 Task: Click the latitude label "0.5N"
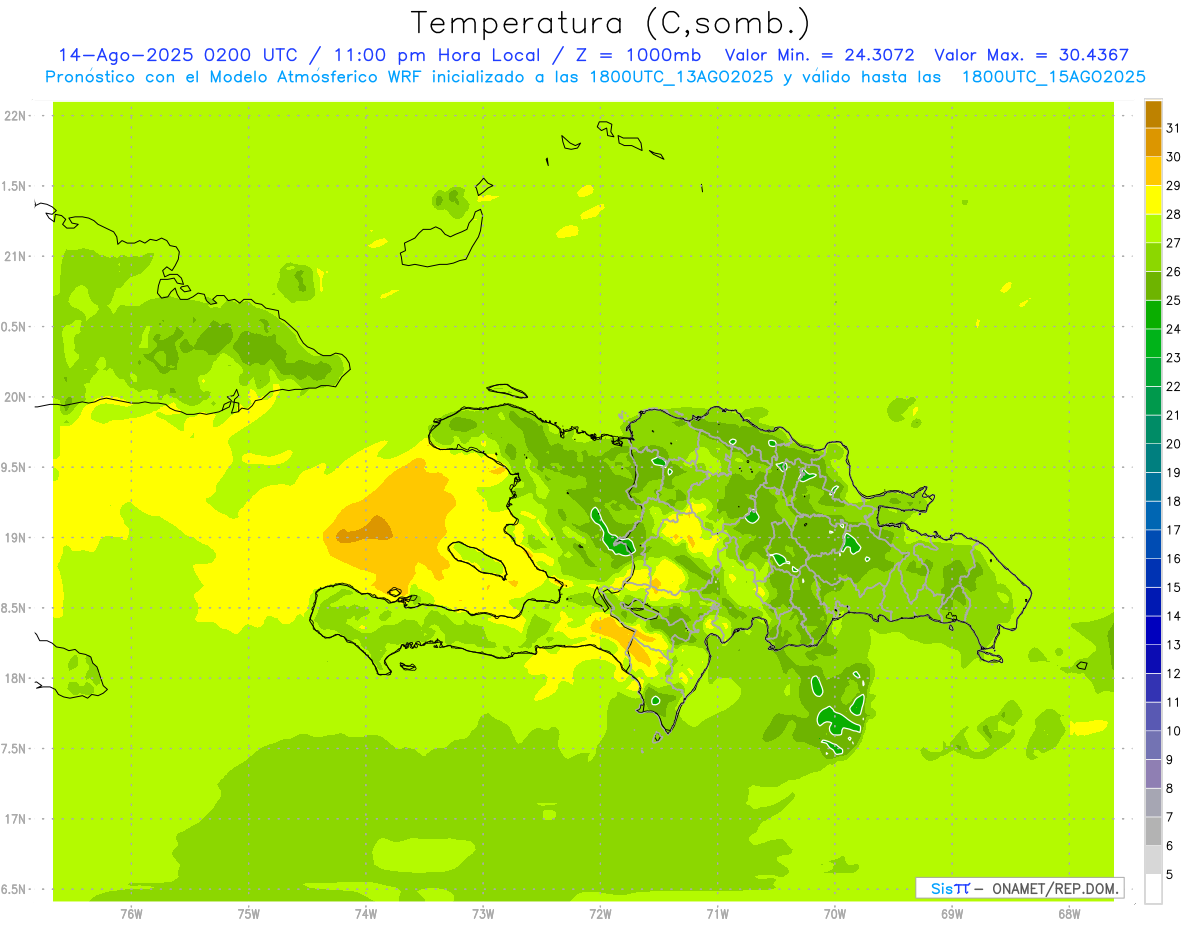(x=14, y=327)
